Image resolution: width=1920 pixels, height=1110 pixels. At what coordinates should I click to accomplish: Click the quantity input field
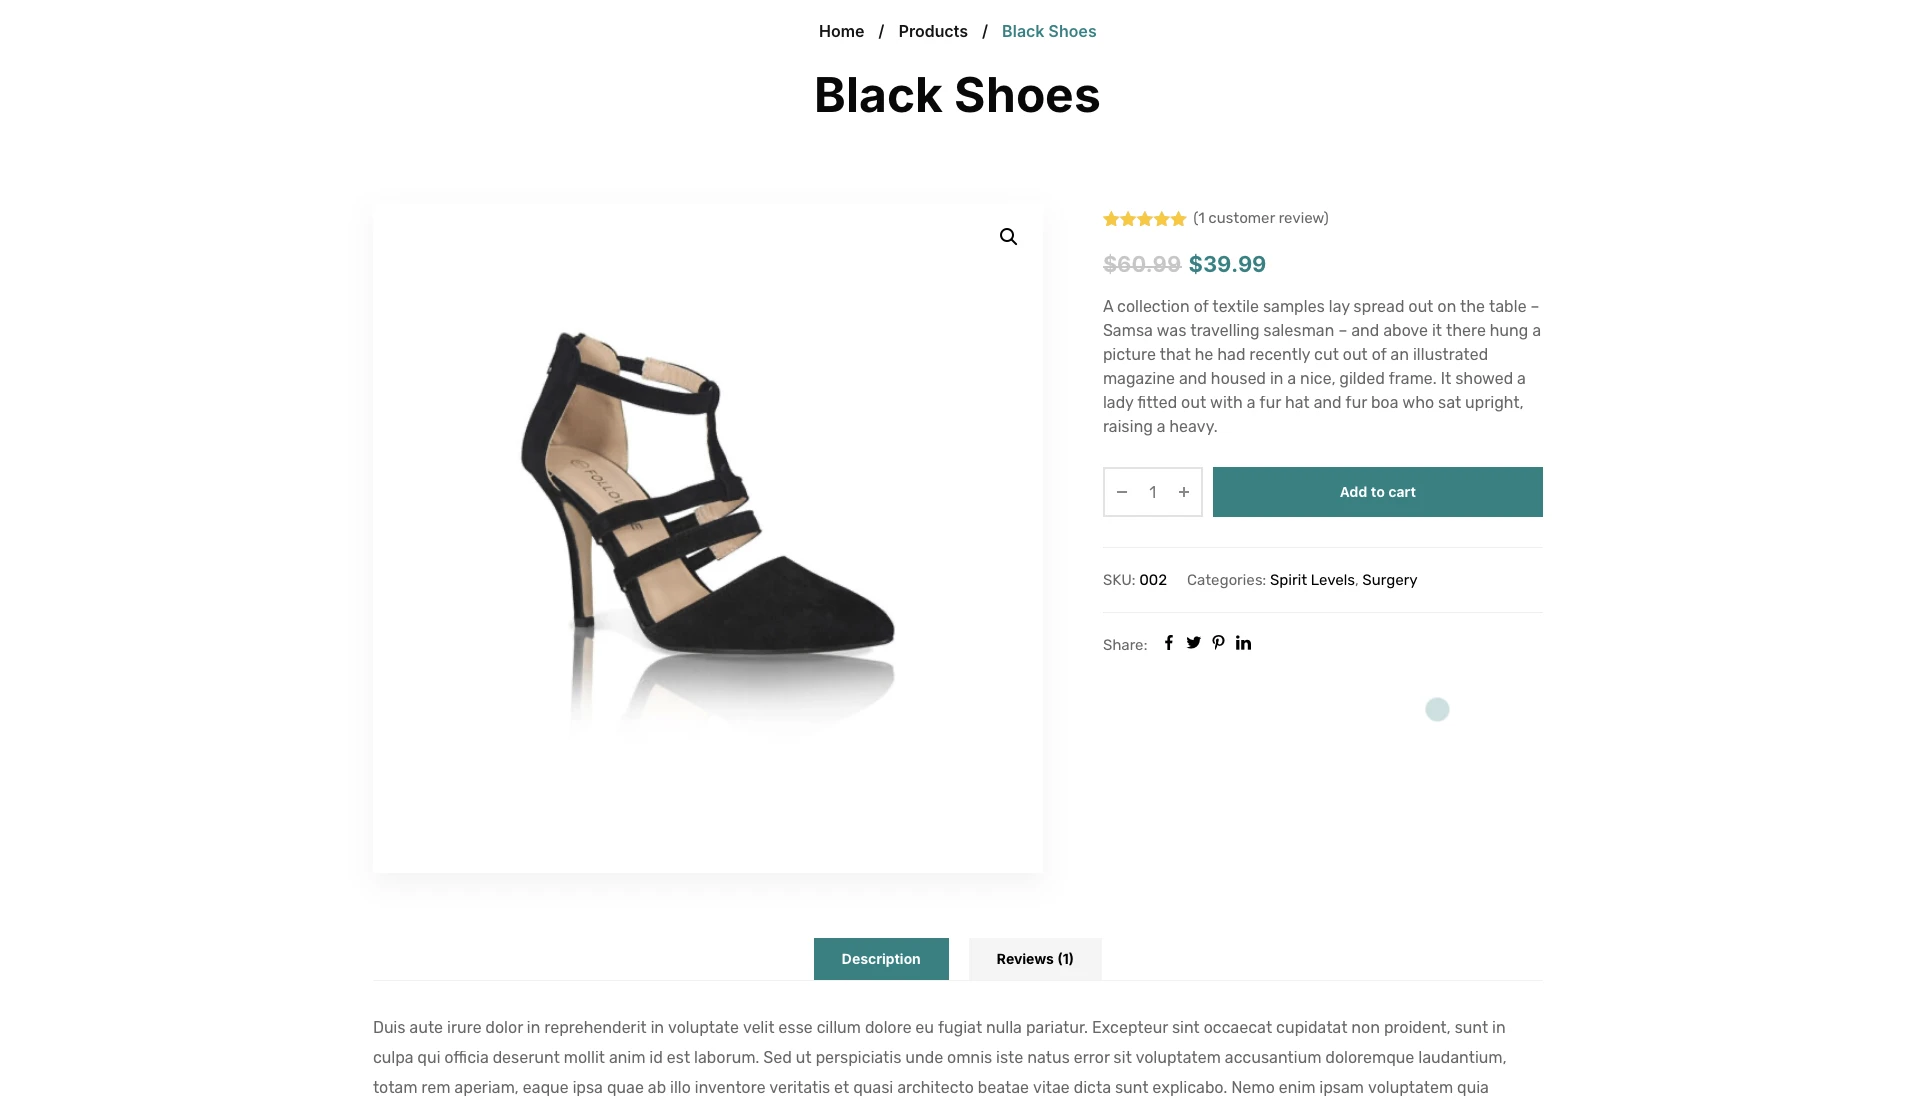pos(1153,492)
